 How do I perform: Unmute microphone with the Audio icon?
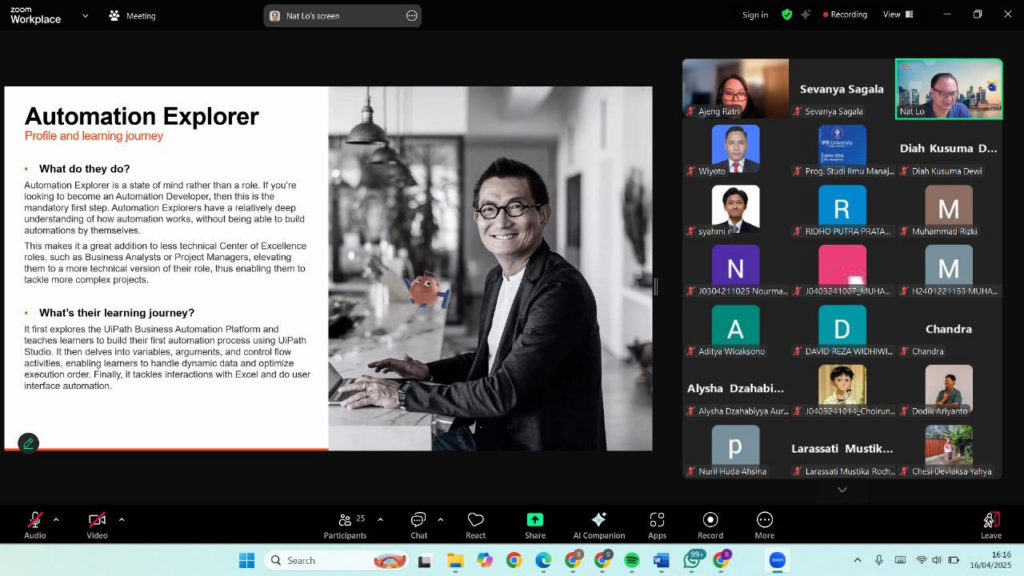(35, 525)
